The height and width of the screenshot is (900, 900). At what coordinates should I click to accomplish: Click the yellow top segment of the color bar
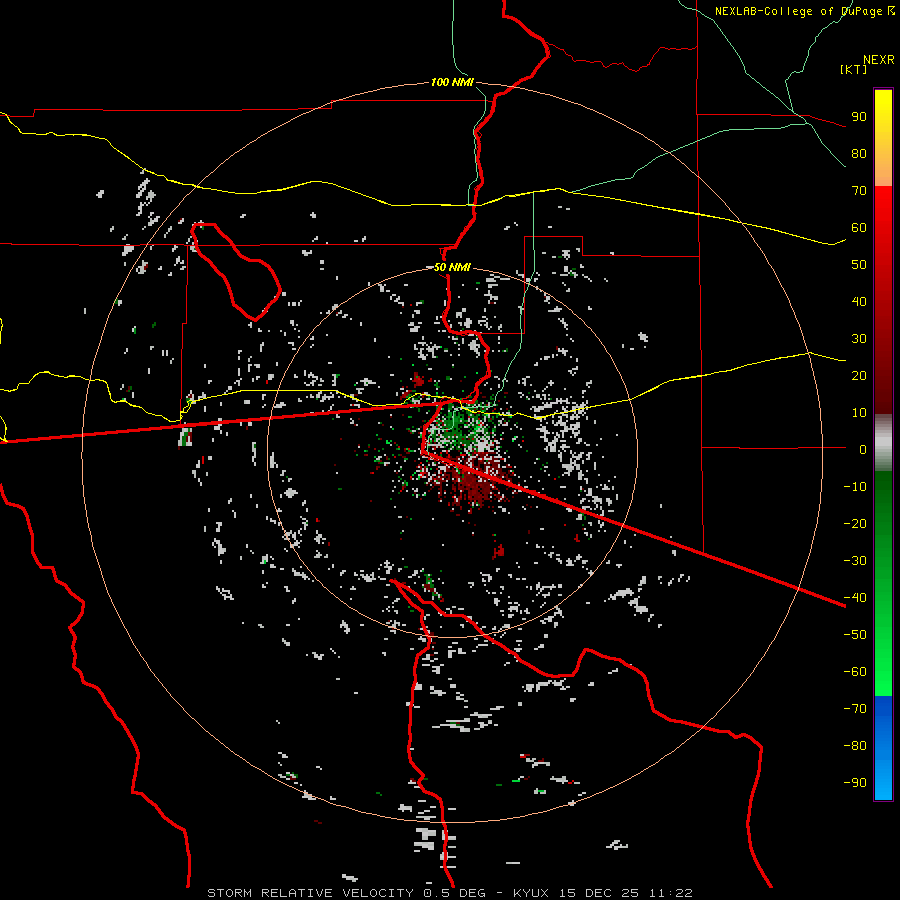883,138
